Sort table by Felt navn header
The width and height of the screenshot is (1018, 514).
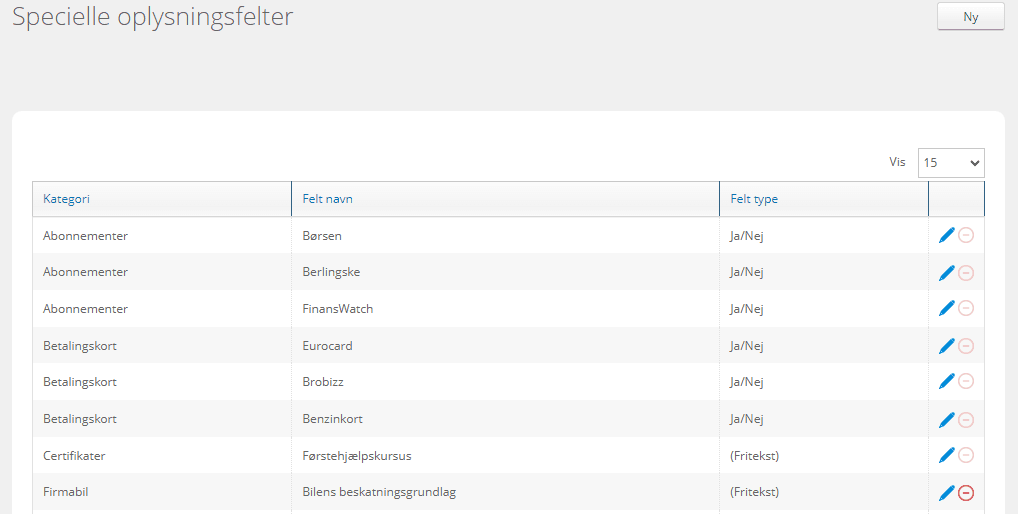[x=328, y=199]
